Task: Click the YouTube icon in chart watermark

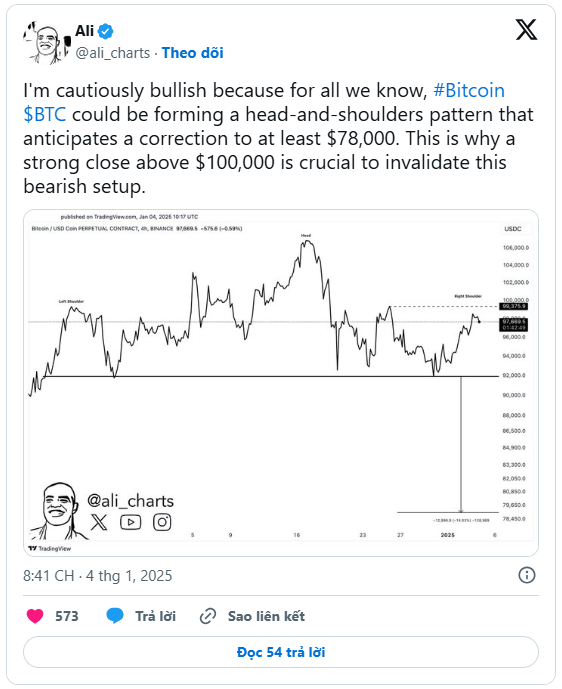Action: click(131, 522)
